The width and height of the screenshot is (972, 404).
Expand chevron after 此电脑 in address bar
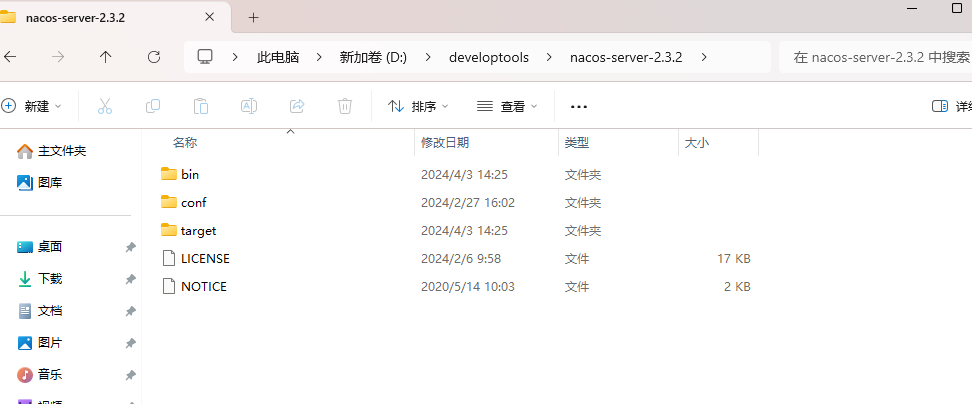click(x=319, y=58)
